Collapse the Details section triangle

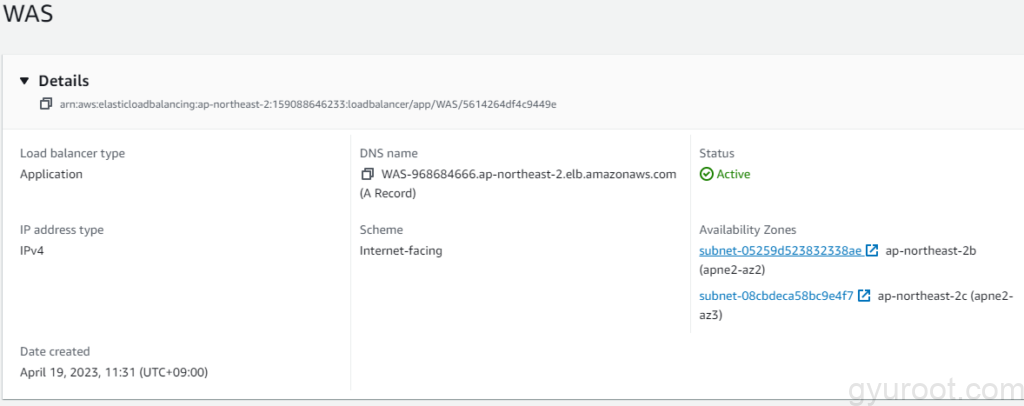point(25,81)
